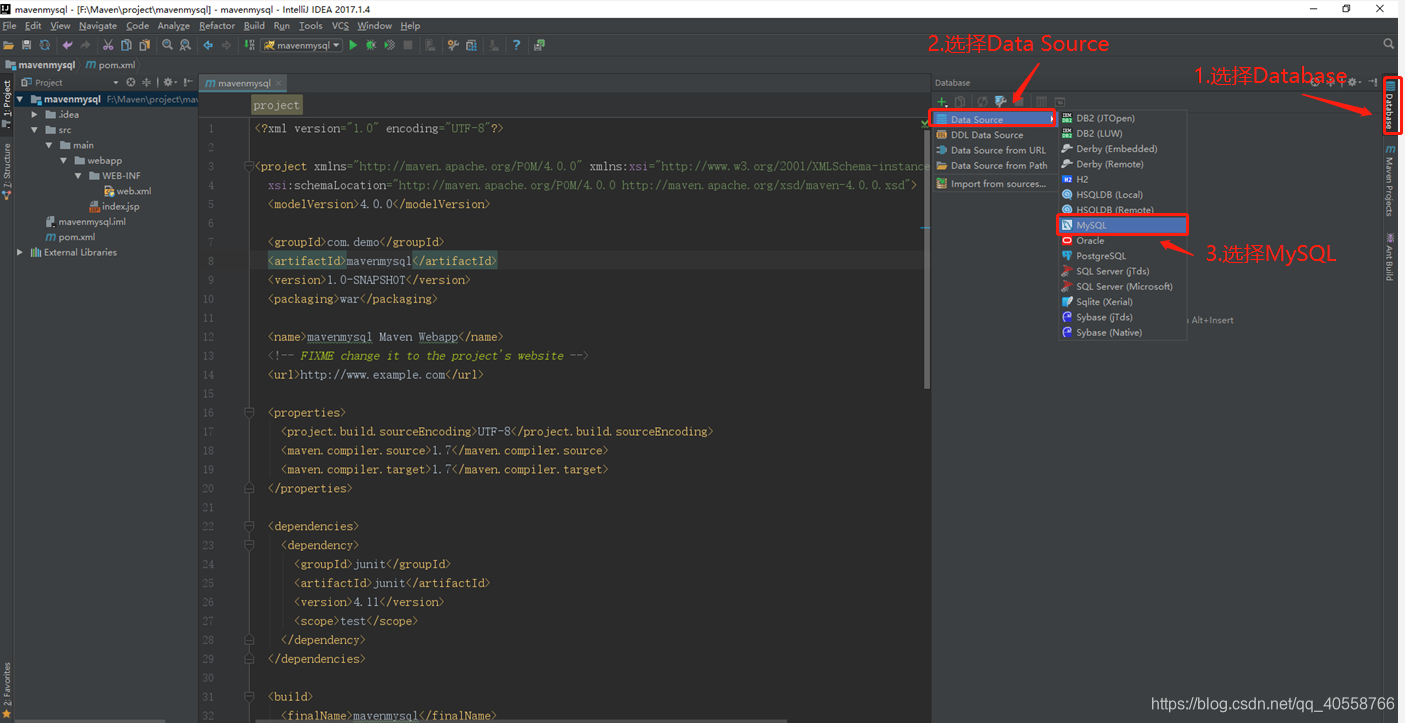Click the Copy toolbar icon

[x=126, y=45]
